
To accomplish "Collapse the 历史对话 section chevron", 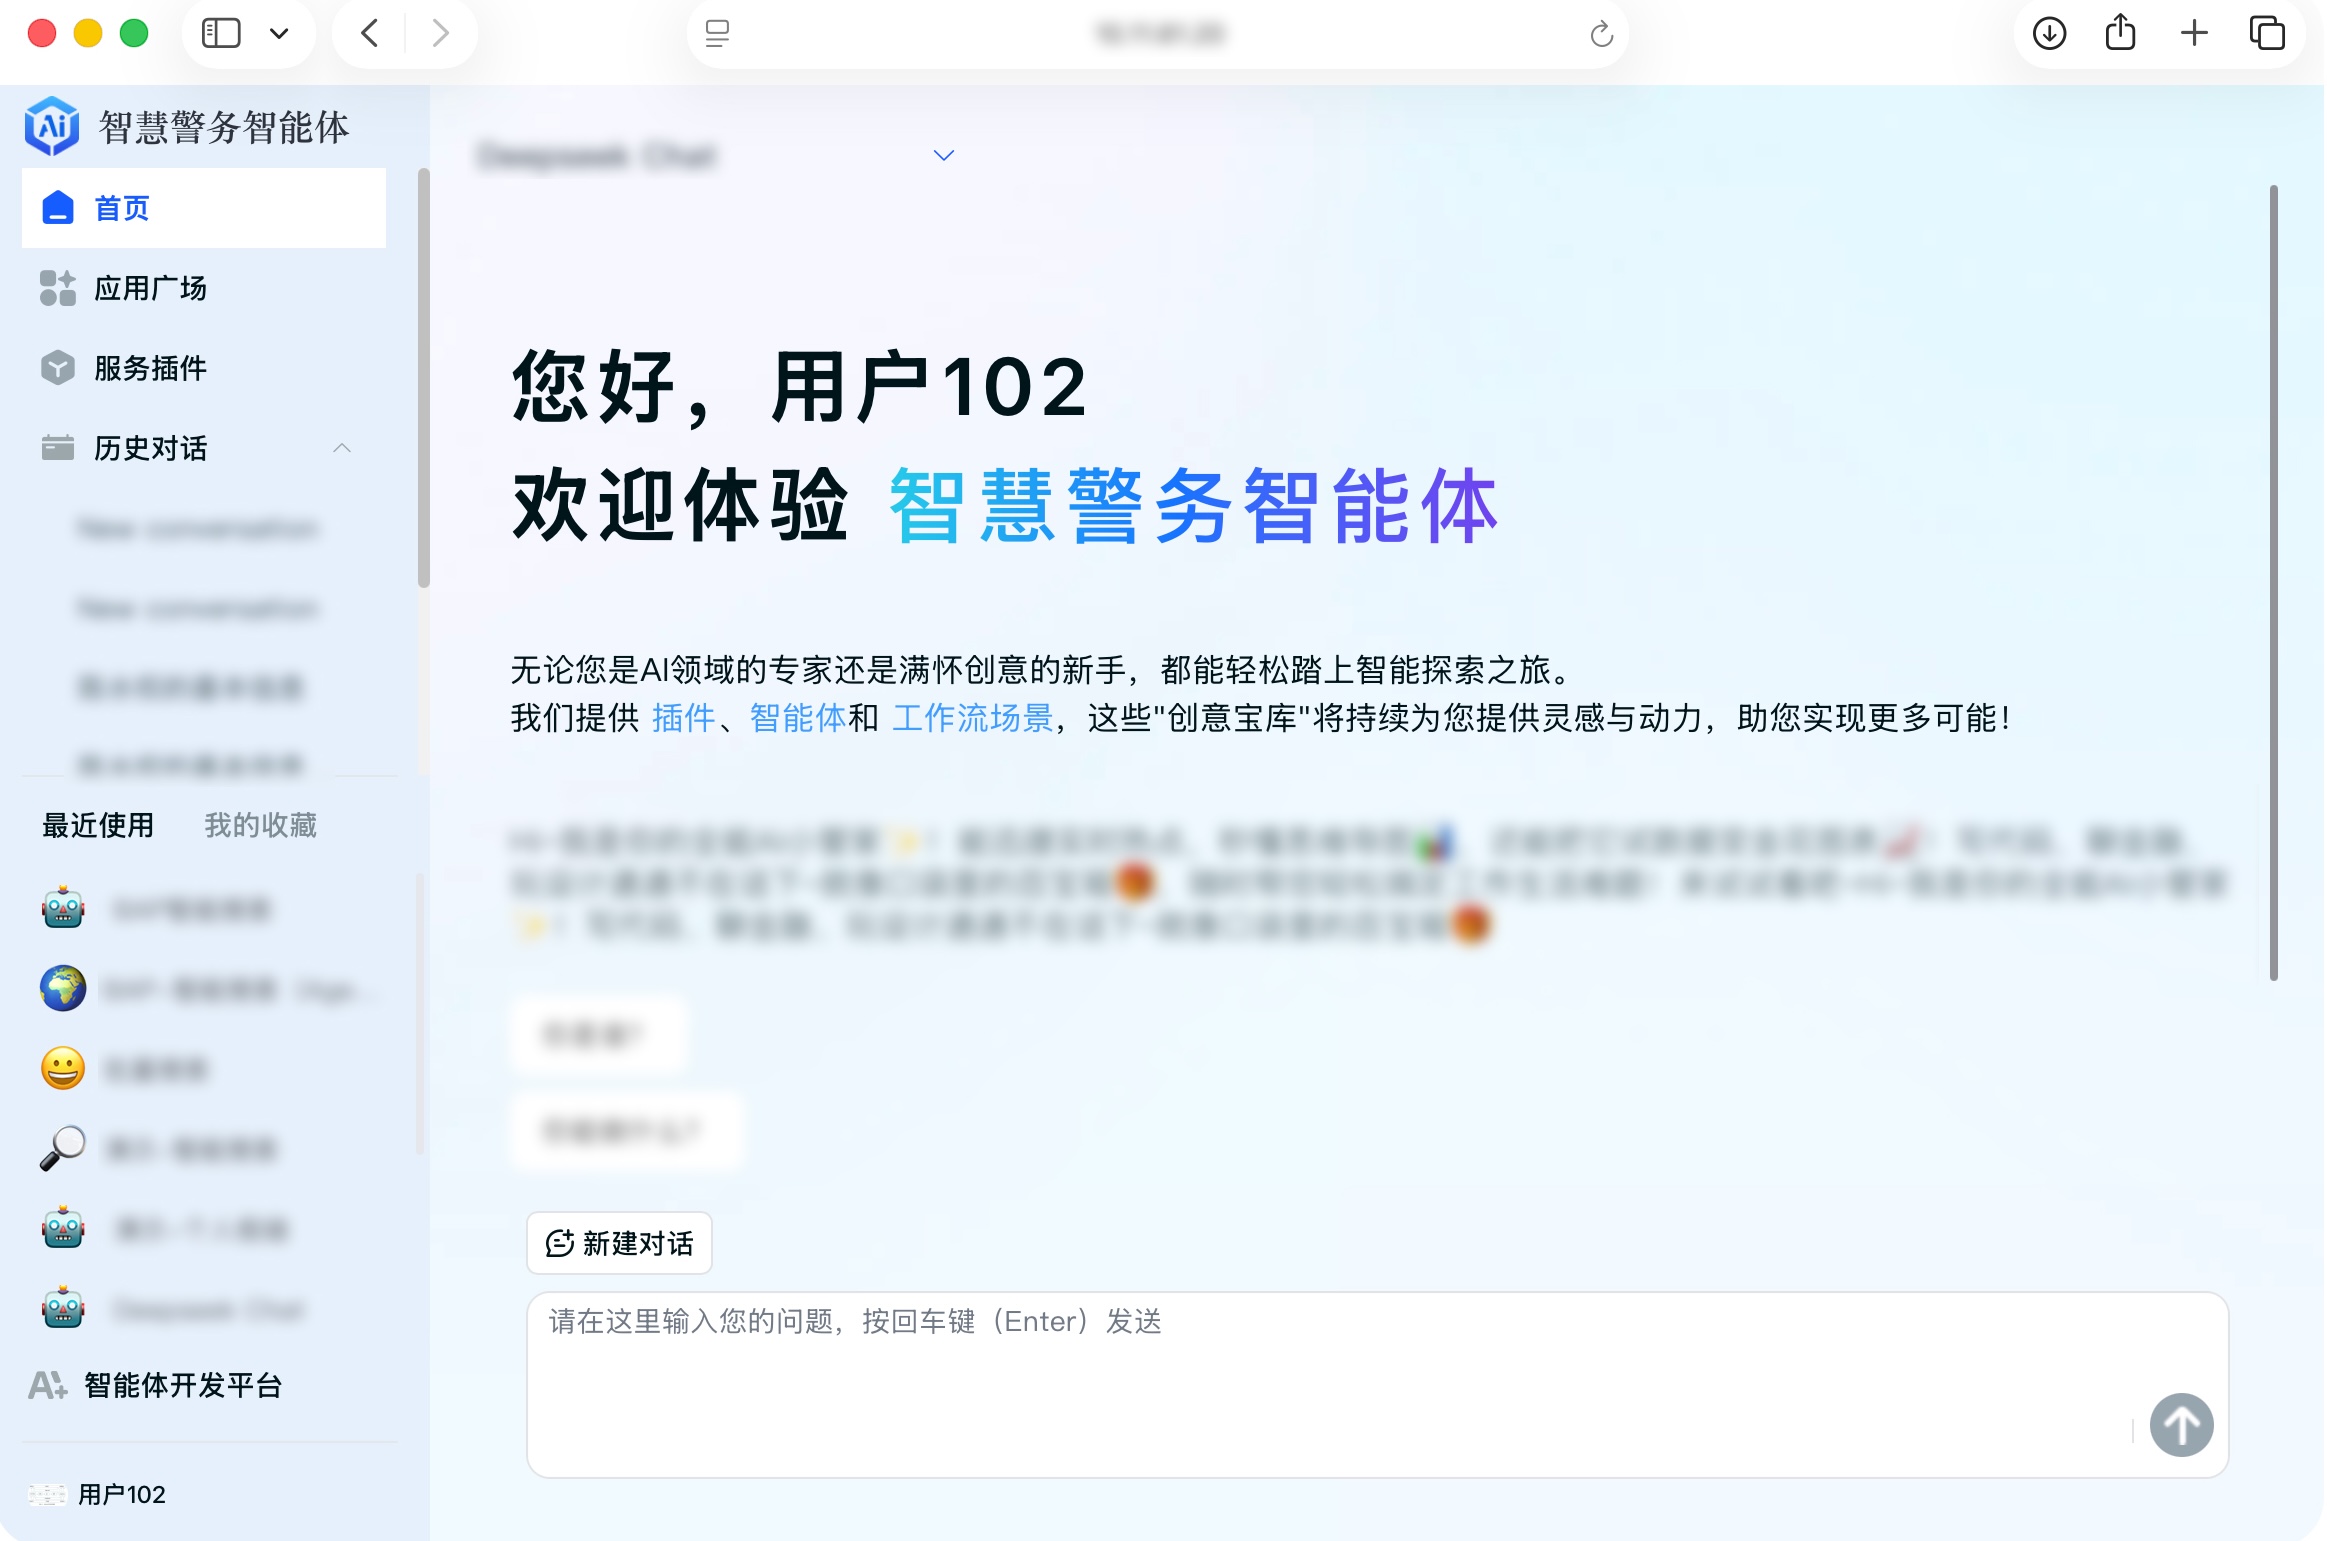I will 343,448.
